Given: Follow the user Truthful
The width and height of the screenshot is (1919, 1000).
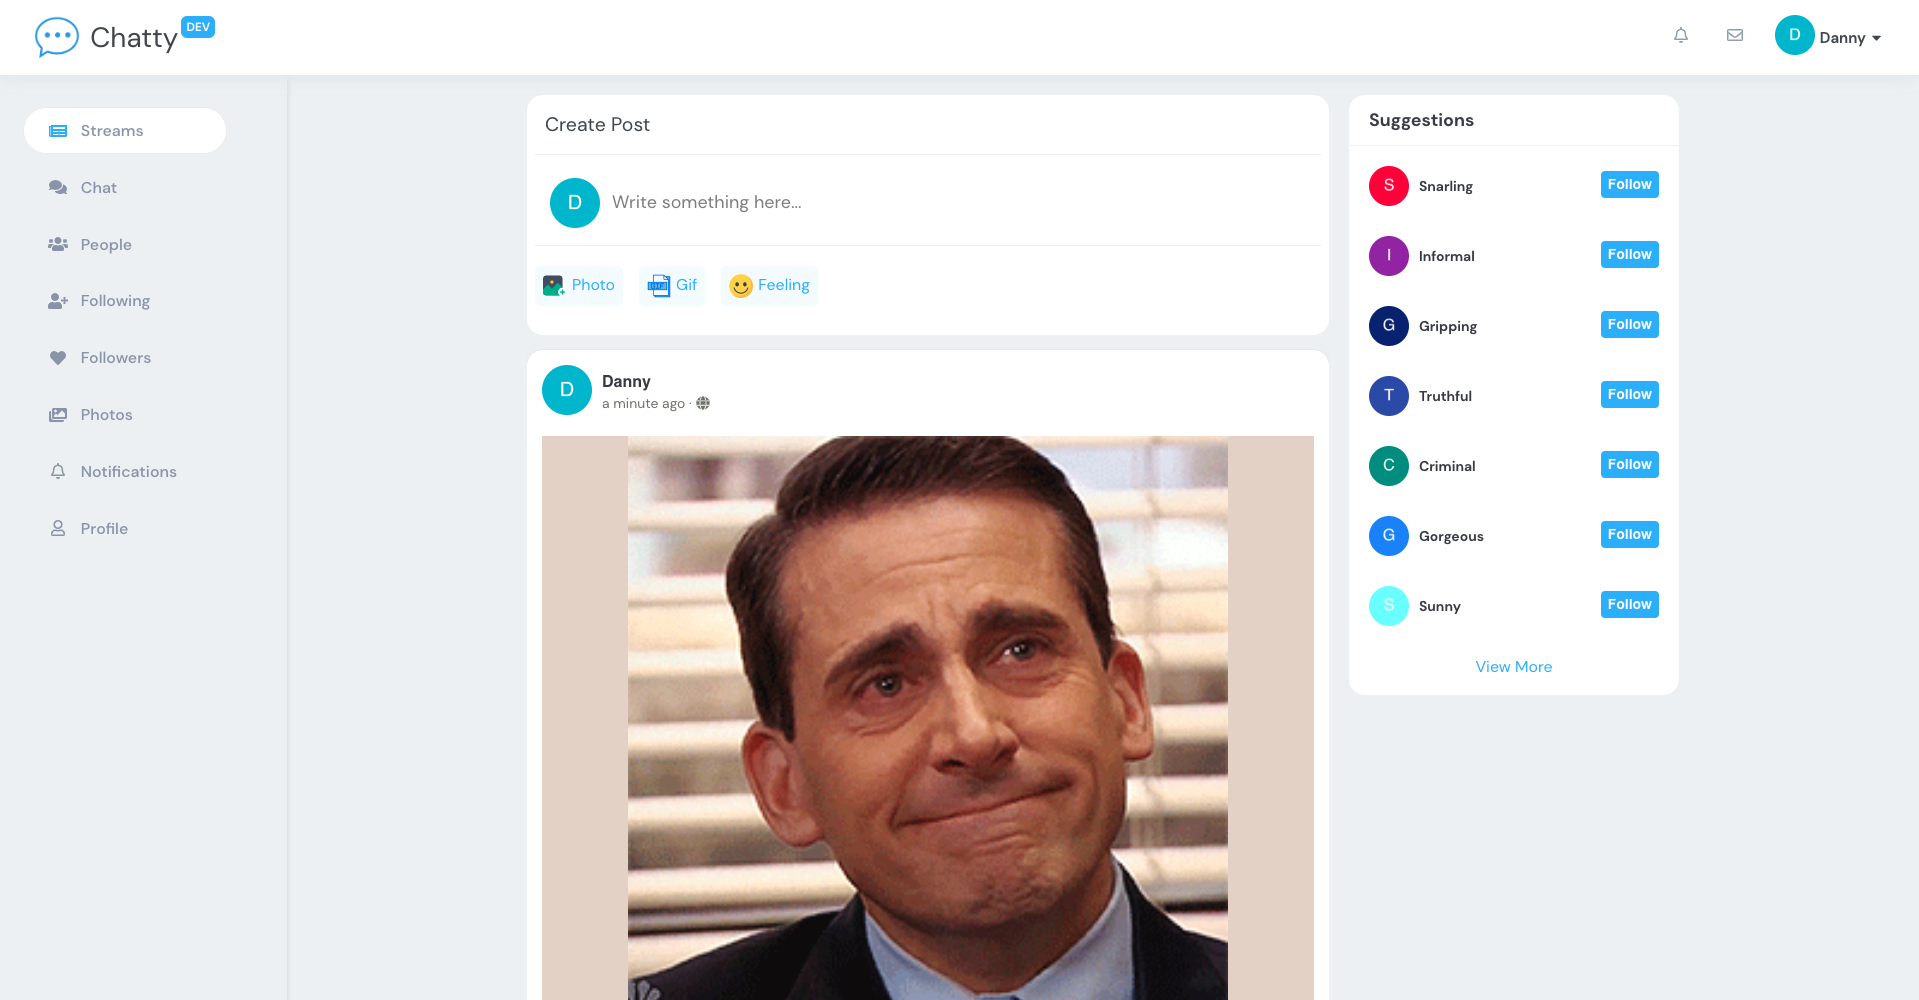Looking at the screenshot, I should (x=1630, y=395).
